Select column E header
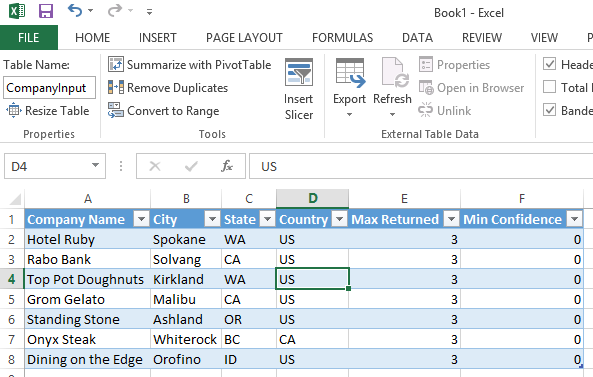The height and width of the screenshot is (377, 593). [x=404, y=199]
